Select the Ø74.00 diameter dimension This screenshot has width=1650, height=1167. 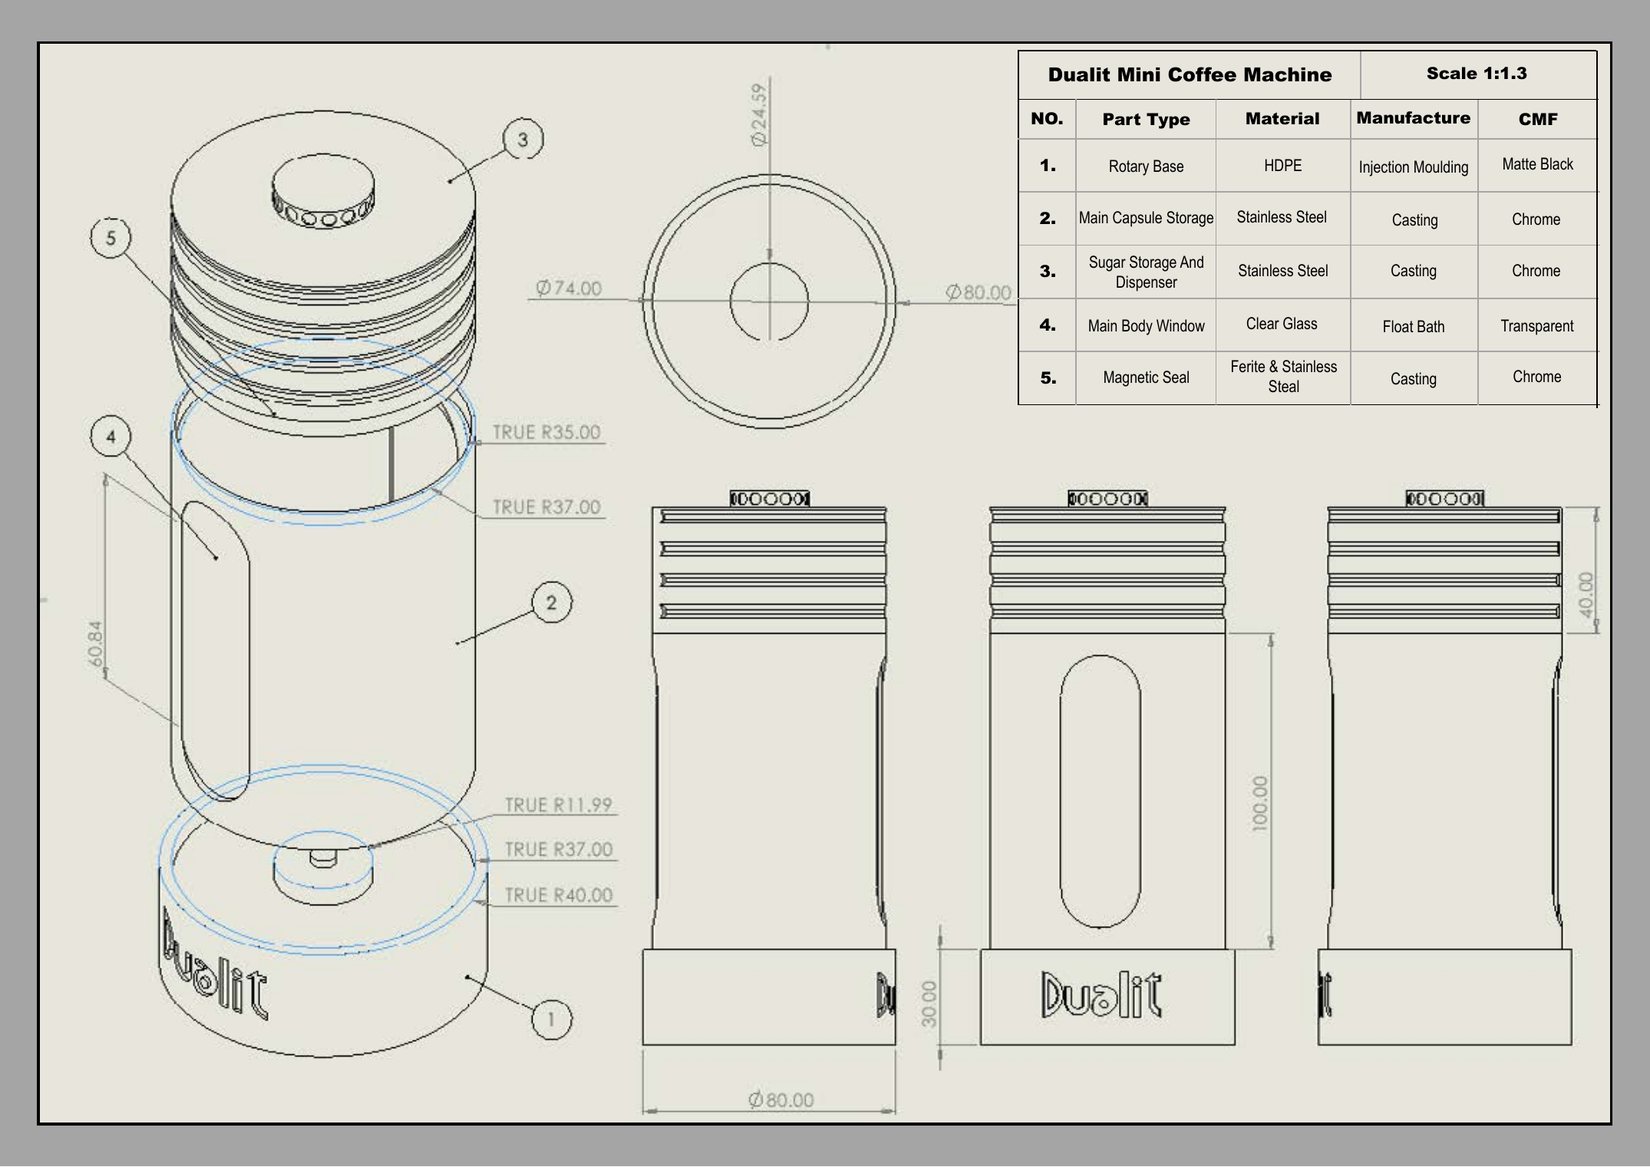click(568, 288)
